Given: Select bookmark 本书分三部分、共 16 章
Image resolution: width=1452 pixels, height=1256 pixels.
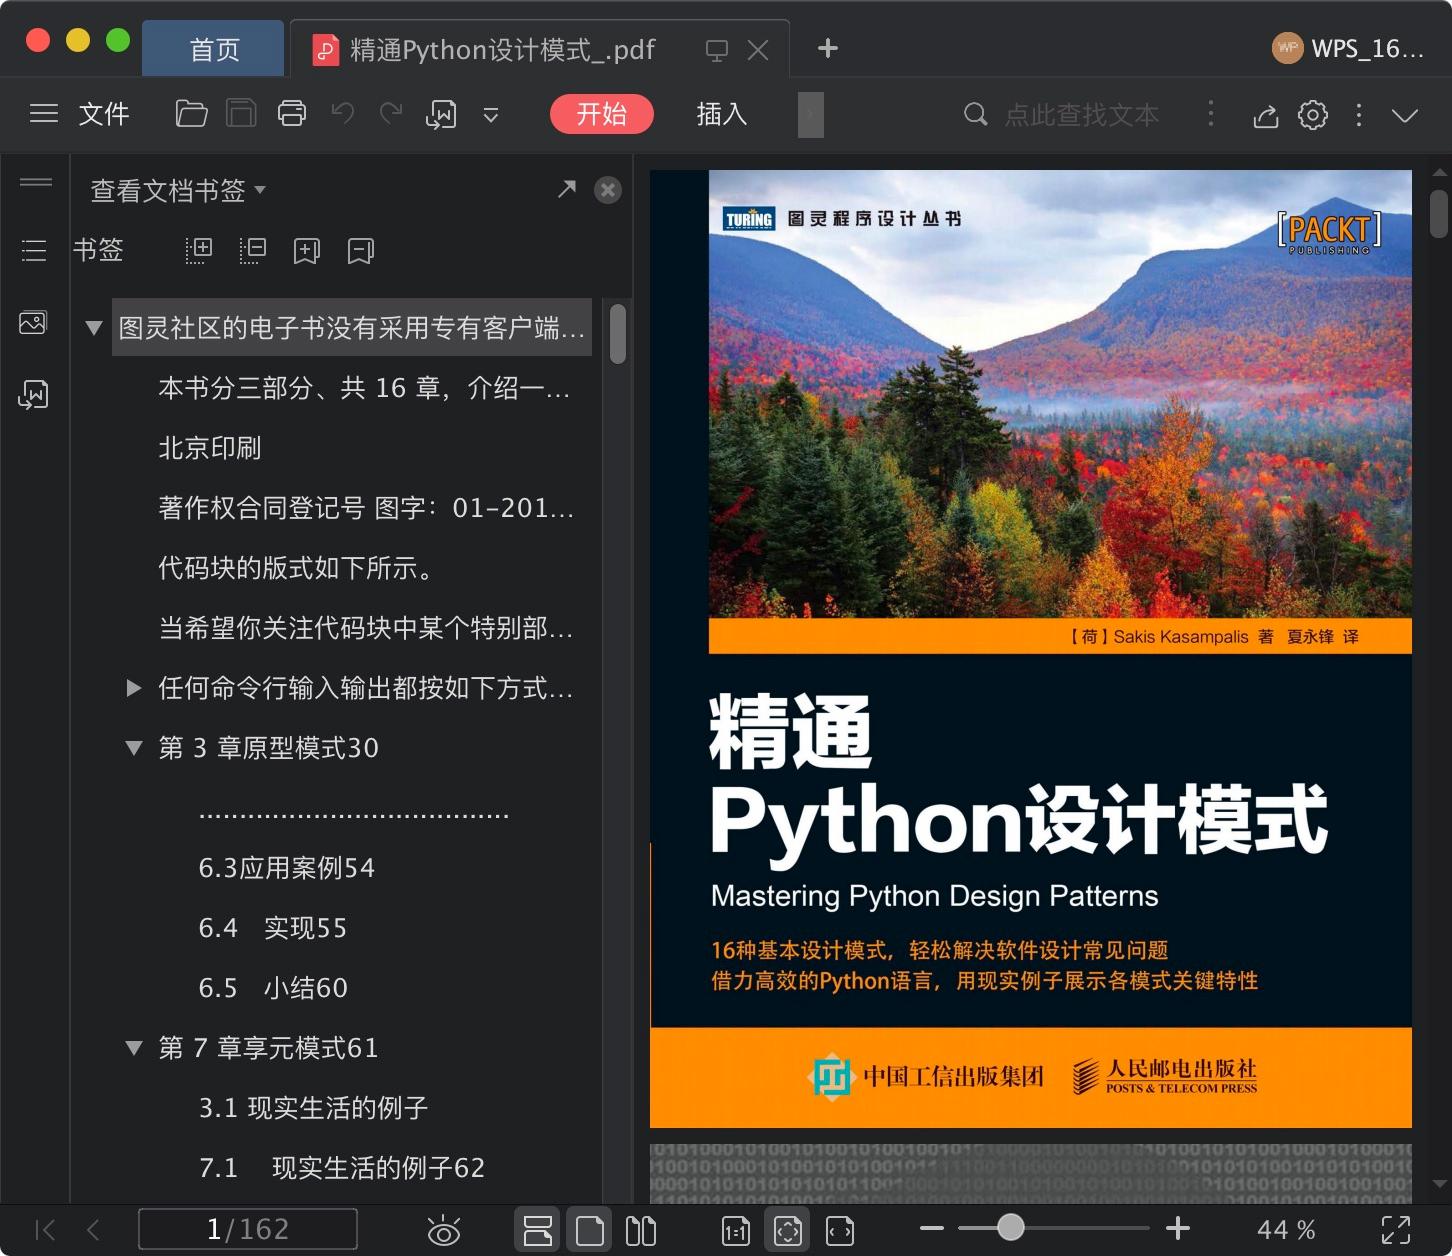Looking at the screenshot, I should click(365, 388).
